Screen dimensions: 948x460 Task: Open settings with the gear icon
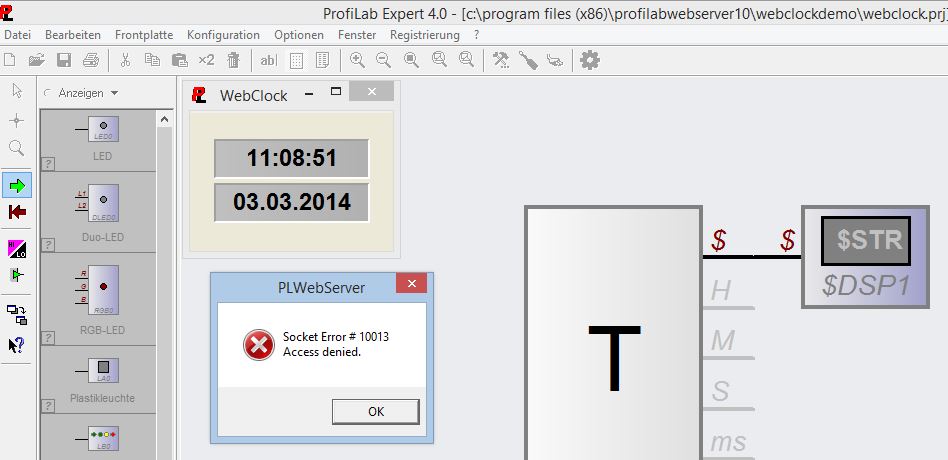pos(589,60)
